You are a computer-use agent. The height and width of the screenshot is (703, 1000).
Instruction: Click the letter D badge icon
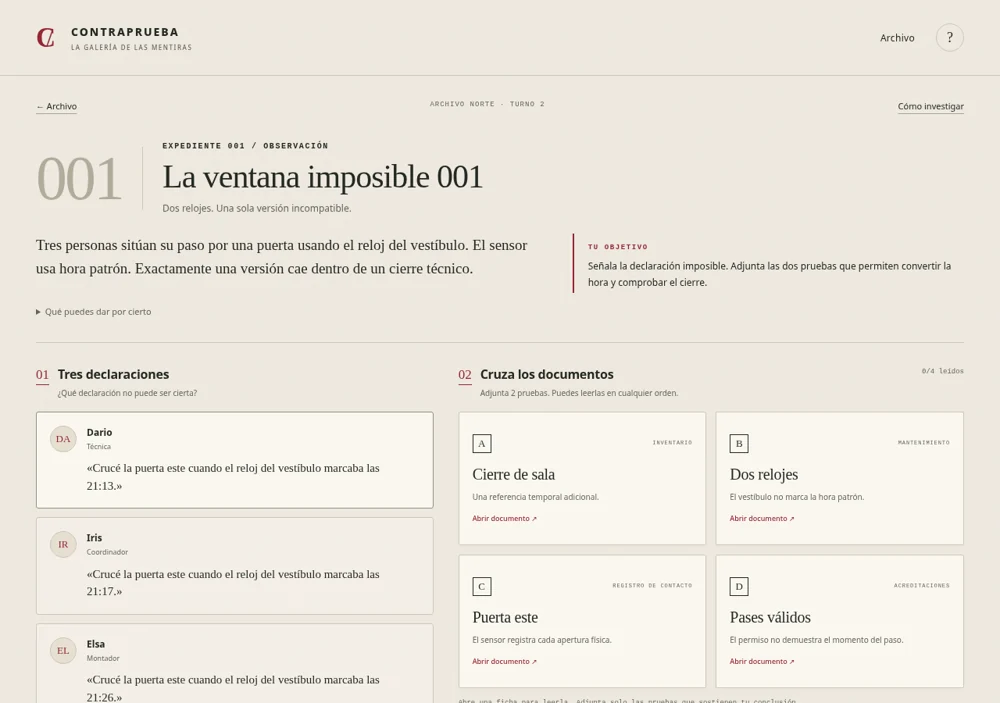(739, 586)
